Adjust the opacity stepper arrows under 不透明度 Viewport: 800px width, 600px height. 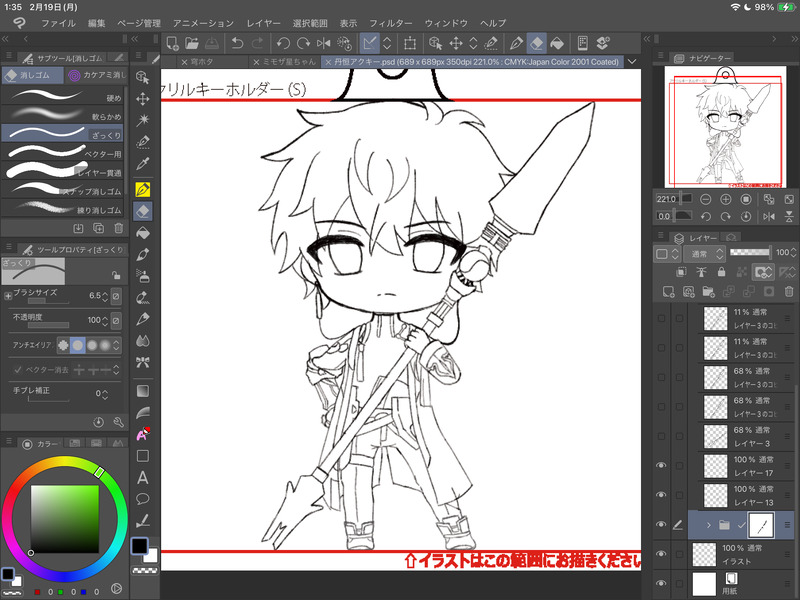point(105,320)
